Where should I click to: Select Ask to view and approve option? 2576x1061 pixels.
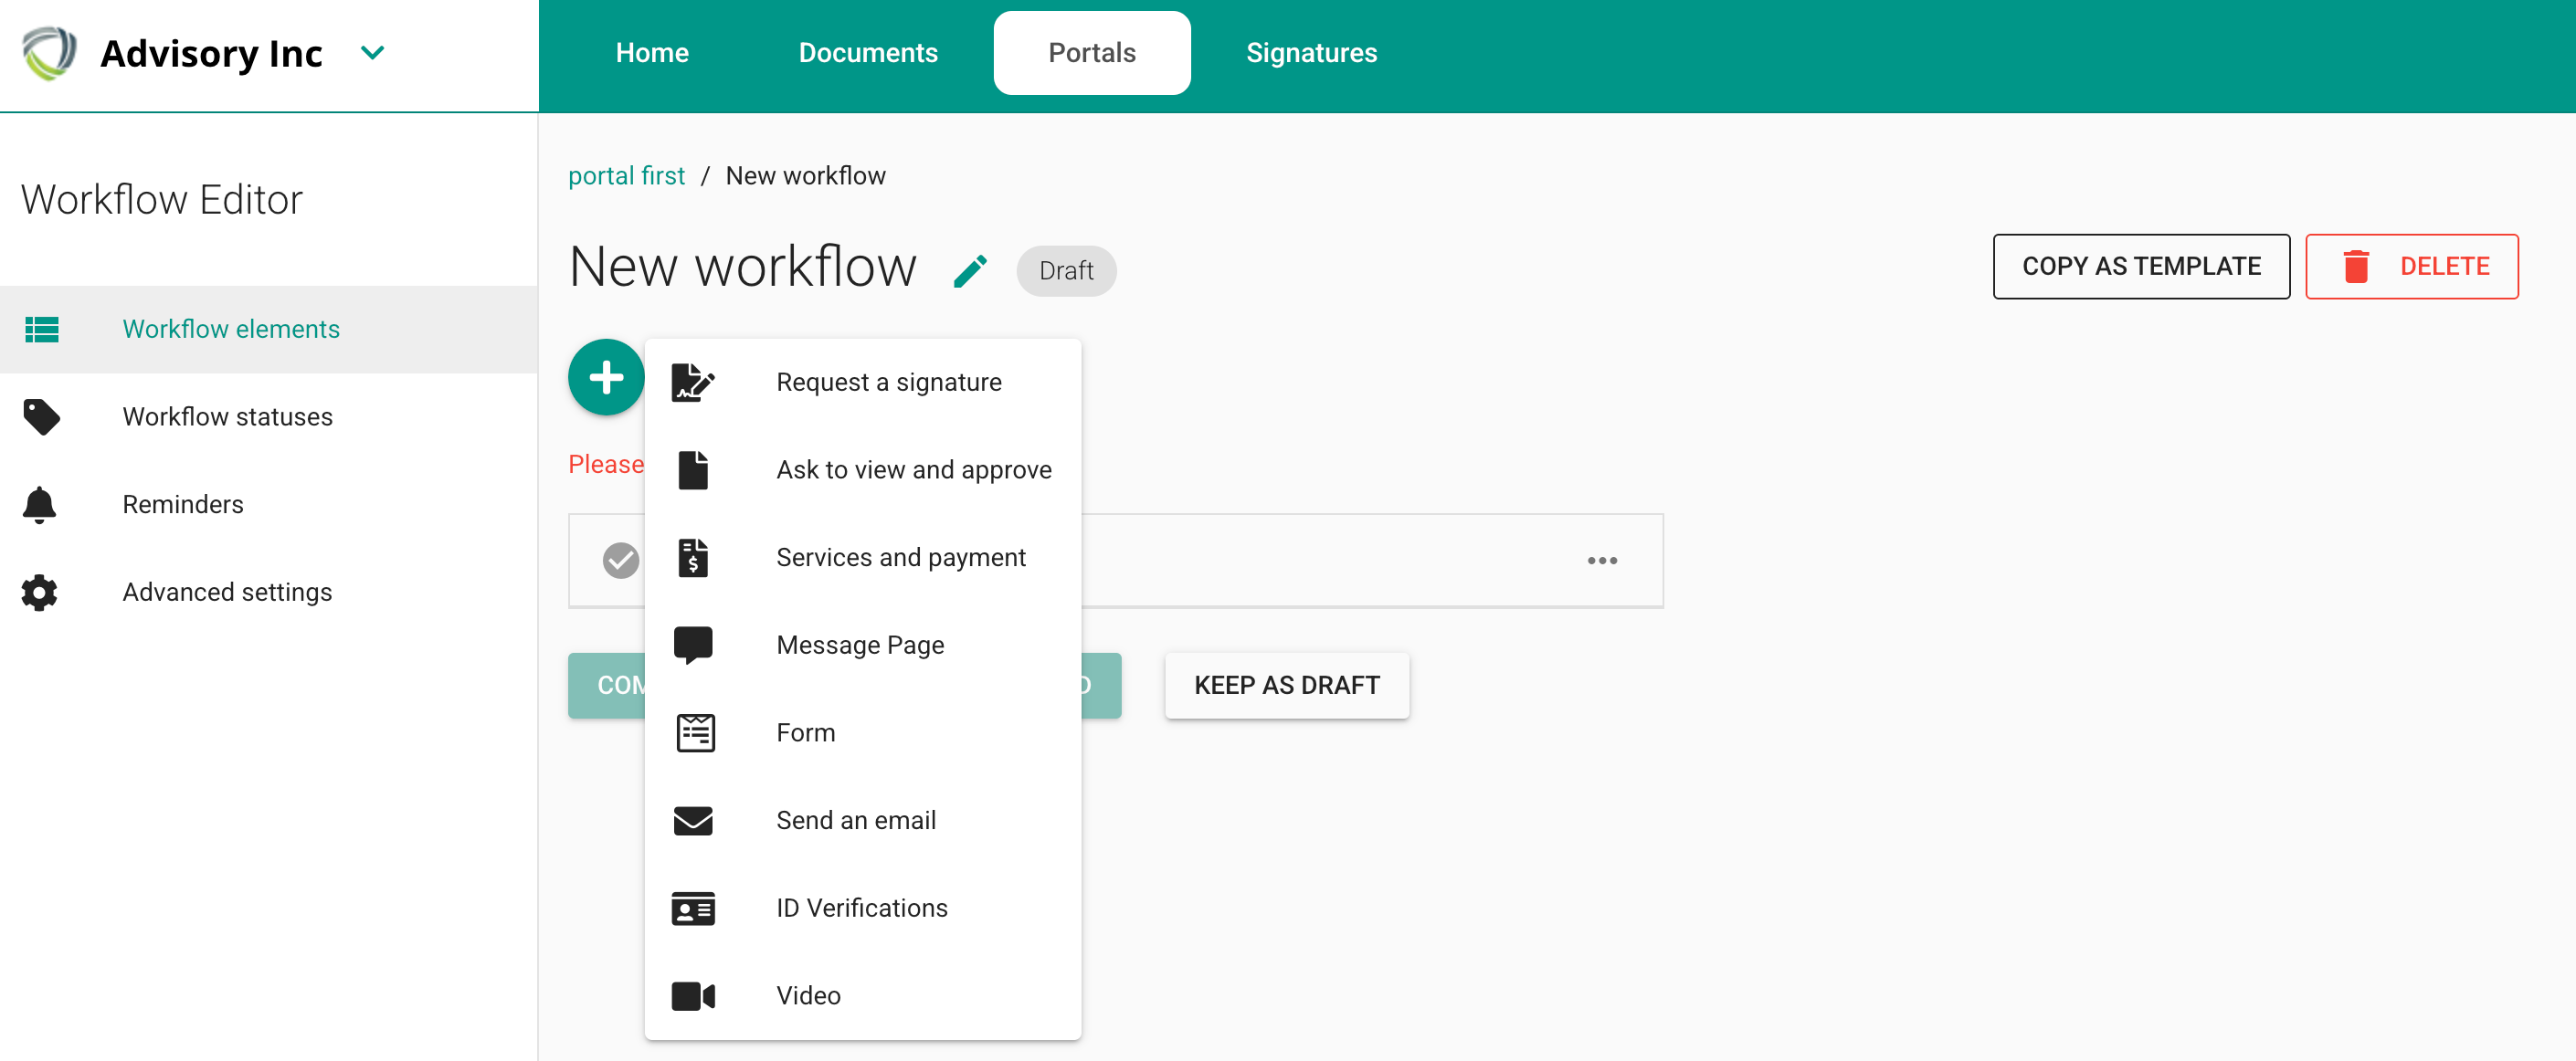pos(913,469)
